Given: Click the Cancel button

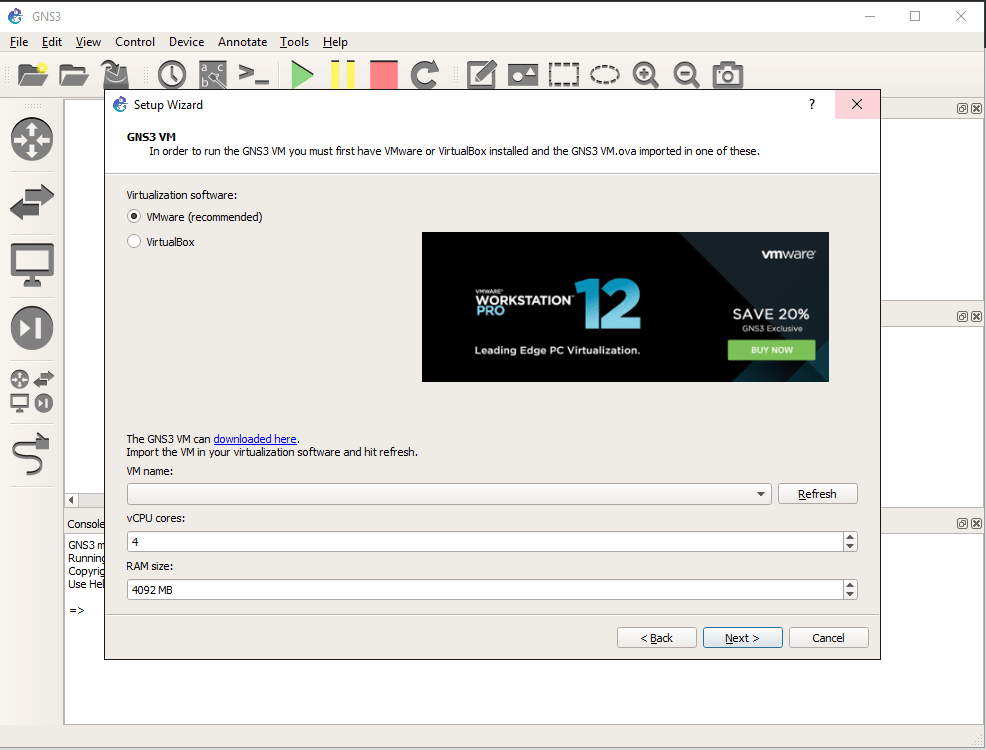Looking at the screenshot, I should point(828,638).
